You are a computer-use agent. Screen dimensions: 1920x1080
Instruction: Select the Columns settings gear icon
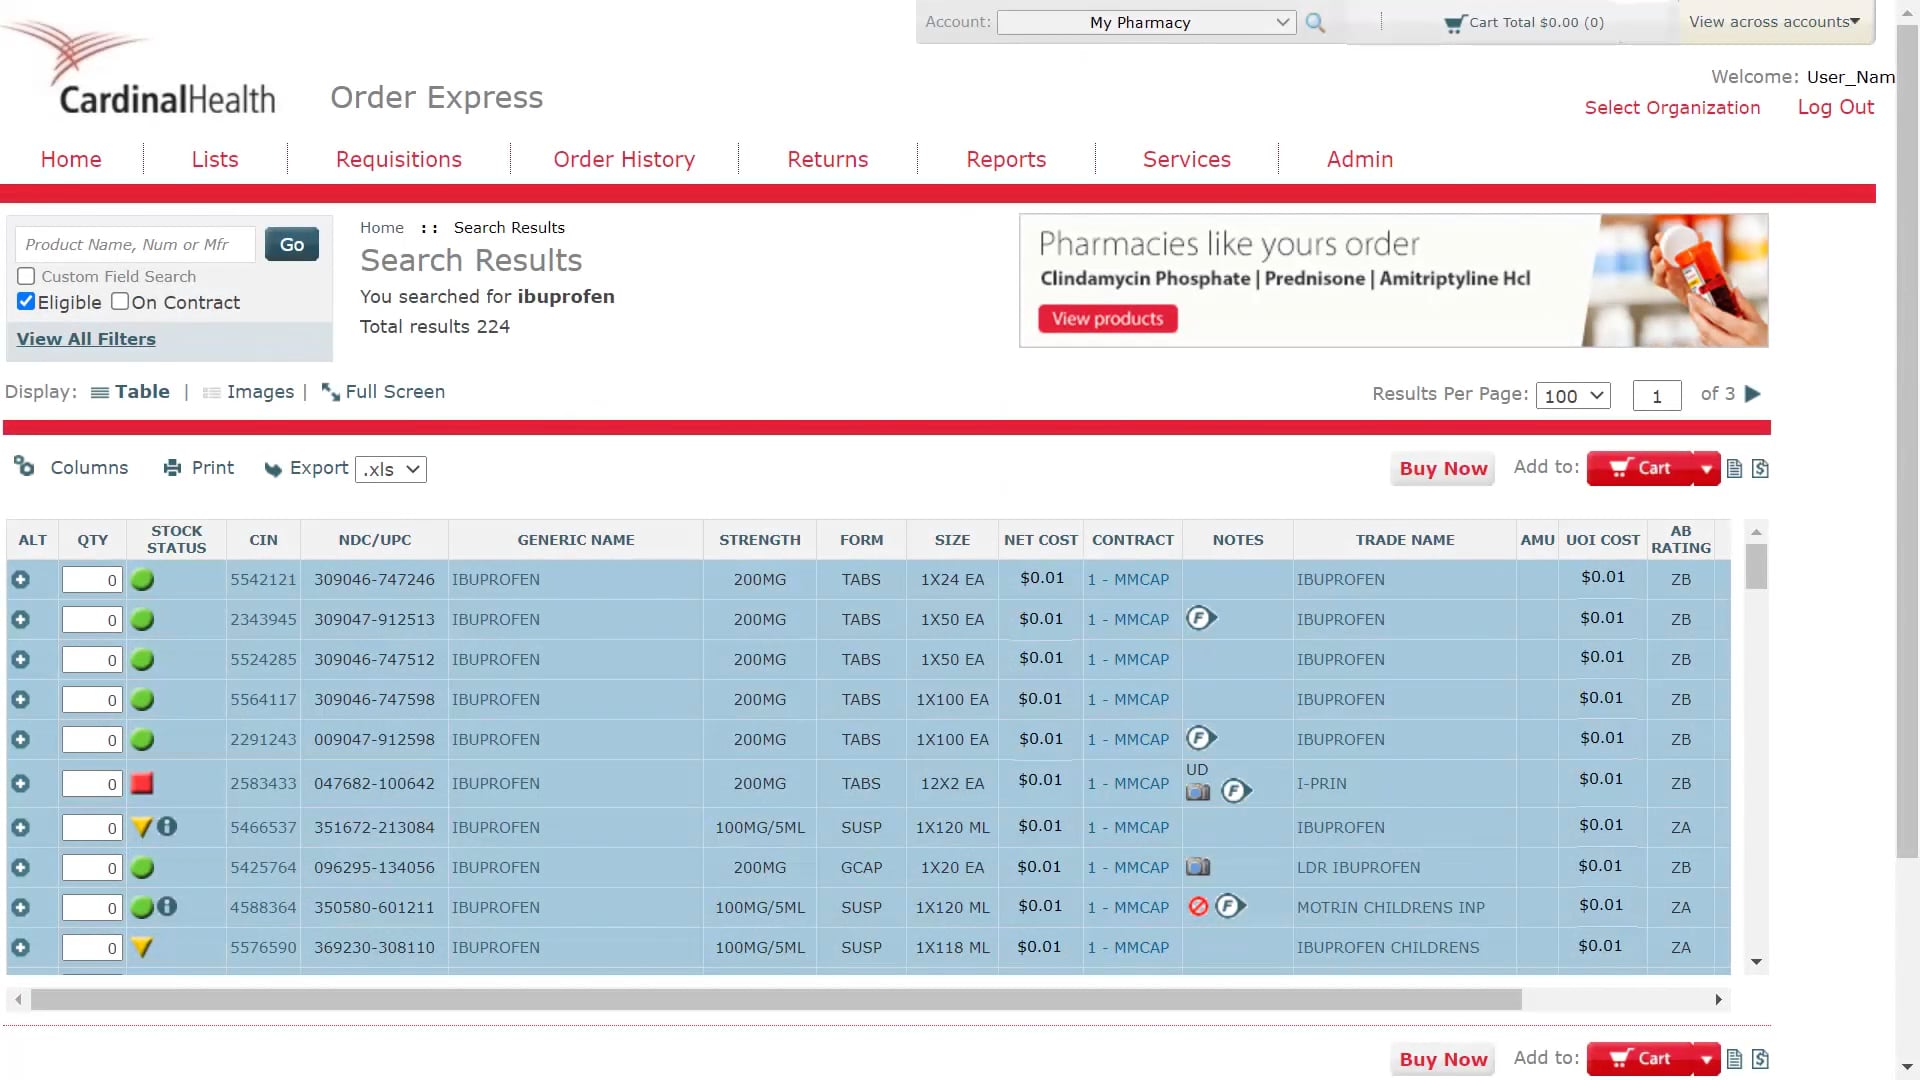coord(24,467)
